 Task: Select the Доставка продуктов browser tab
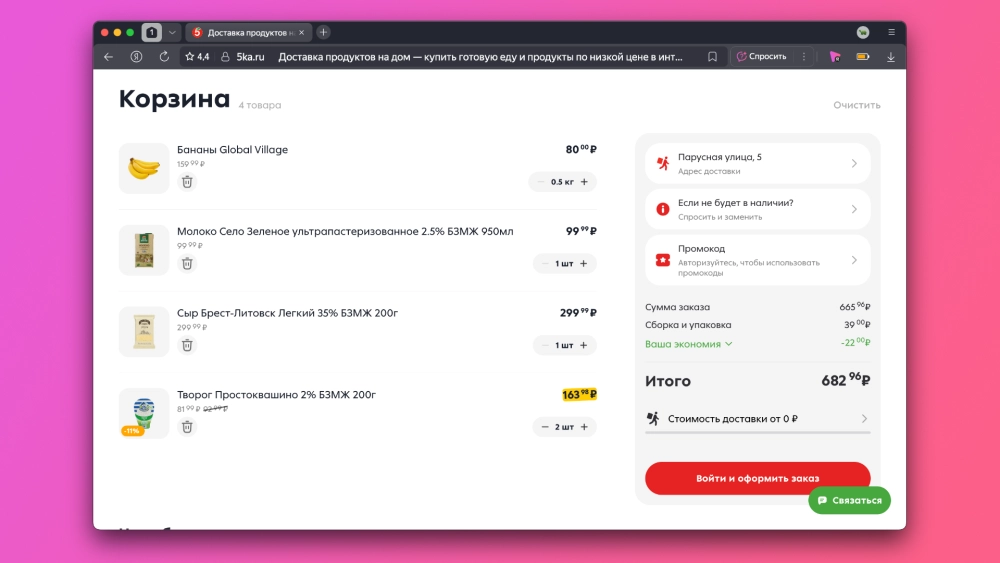click(245, 32)
